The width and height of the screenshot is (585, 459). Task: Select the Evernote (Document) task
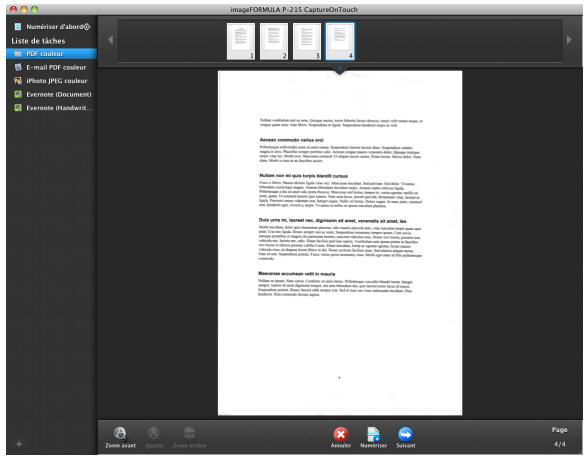51,94
